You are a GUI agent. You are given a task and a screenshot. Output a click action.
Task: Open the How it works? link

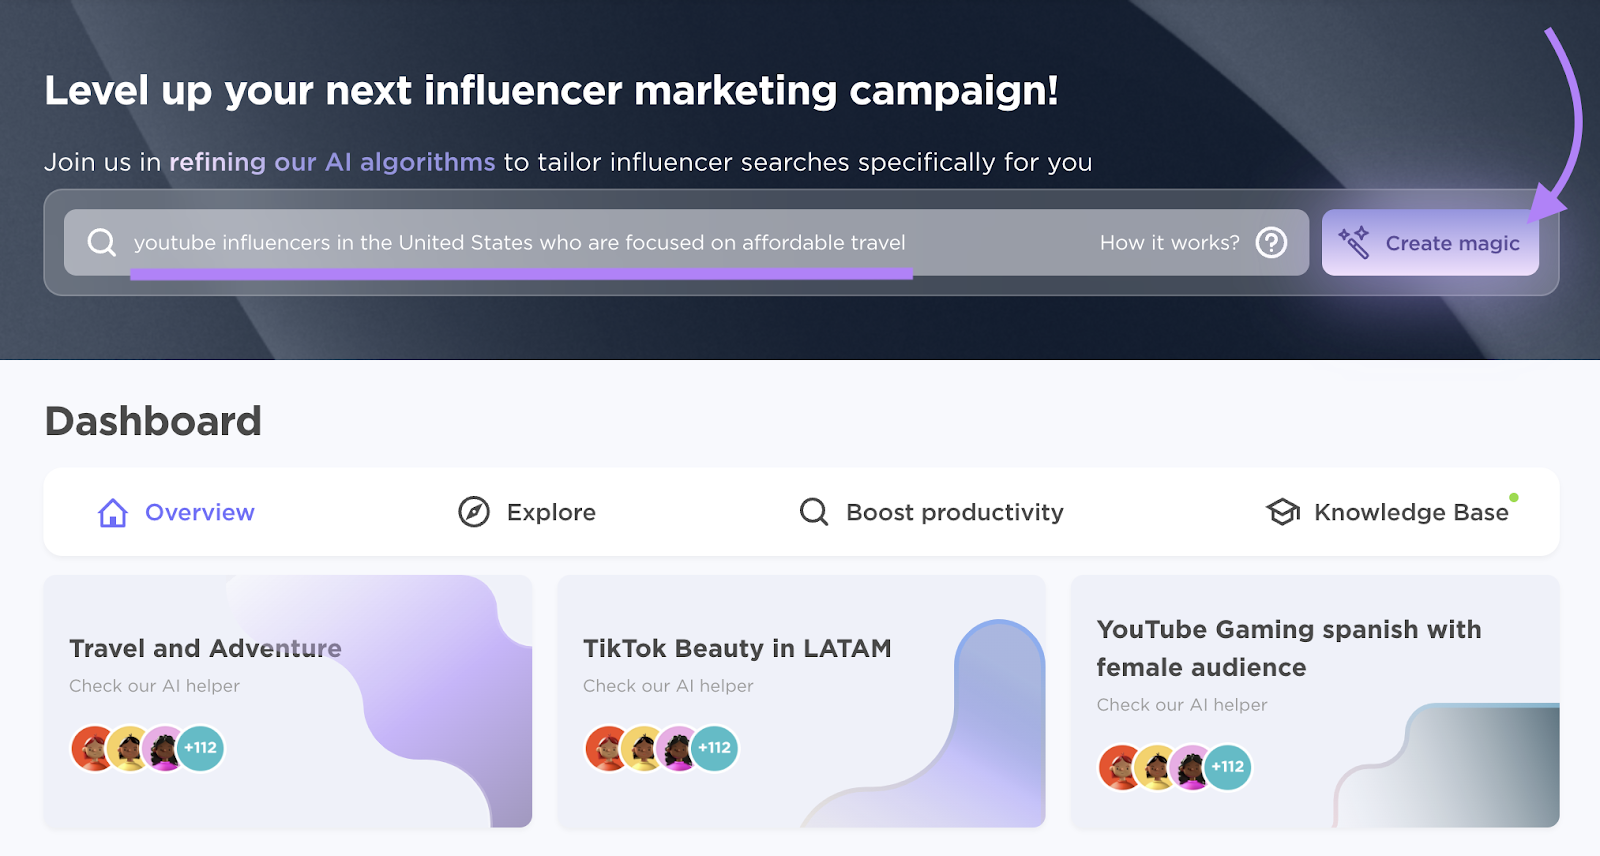point(1169,242)
